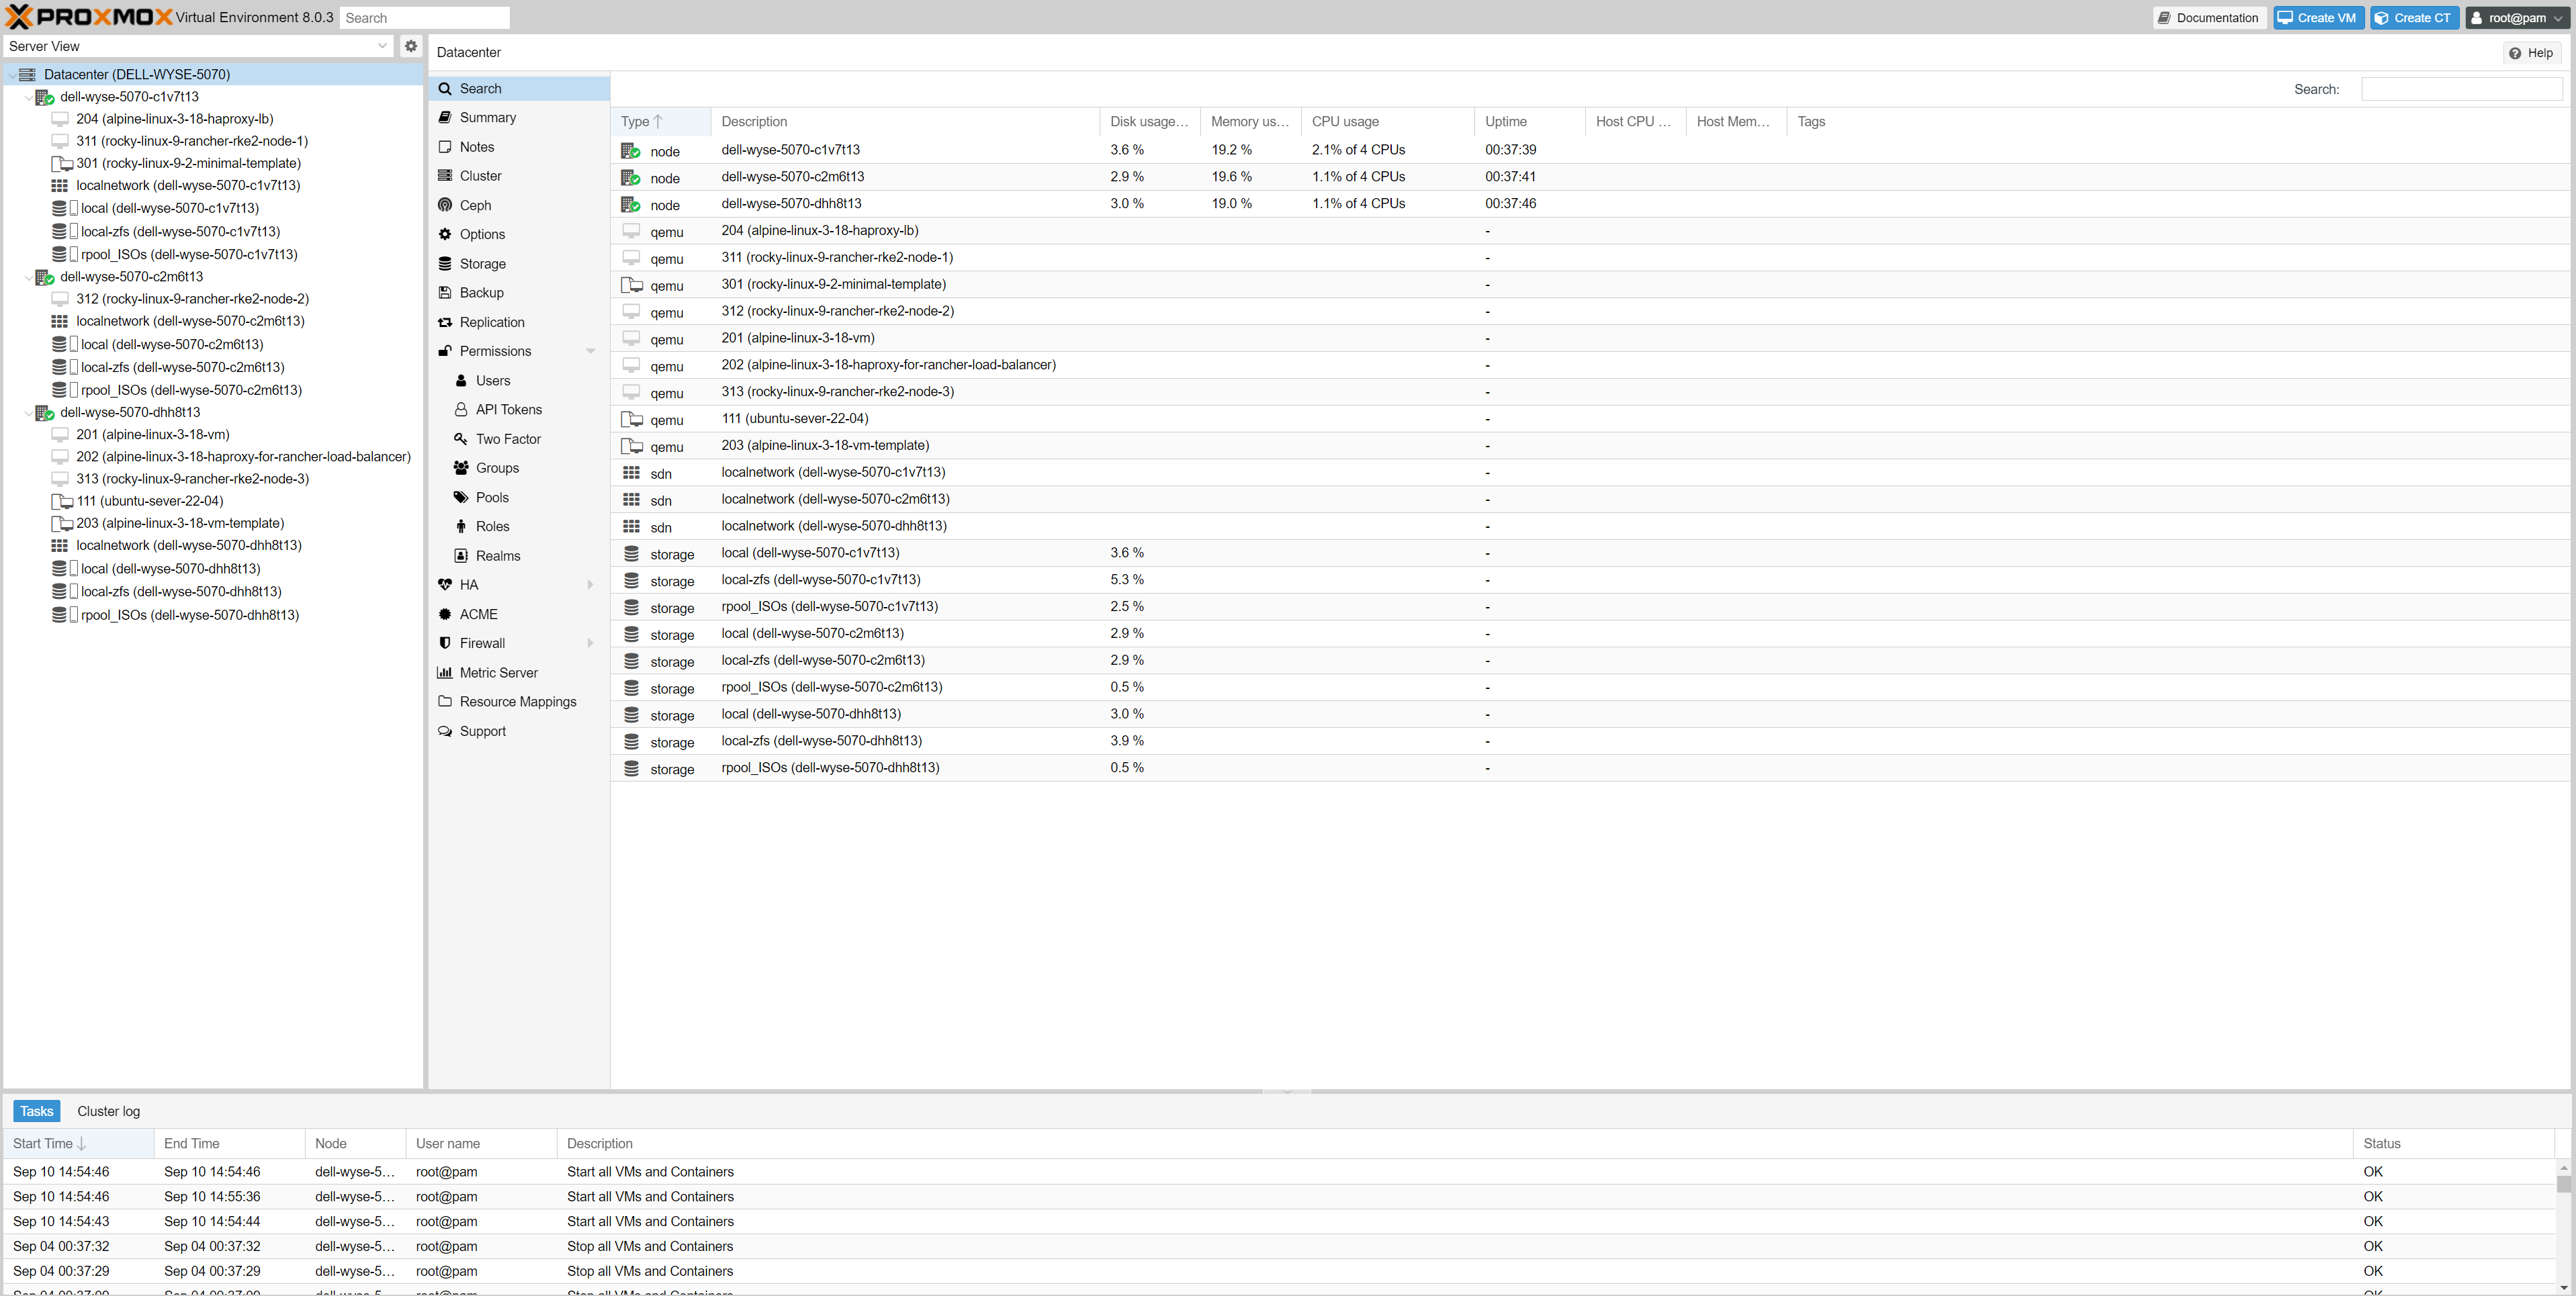Collapse the Permissions submenu arrow

click(x=590, y=351)
